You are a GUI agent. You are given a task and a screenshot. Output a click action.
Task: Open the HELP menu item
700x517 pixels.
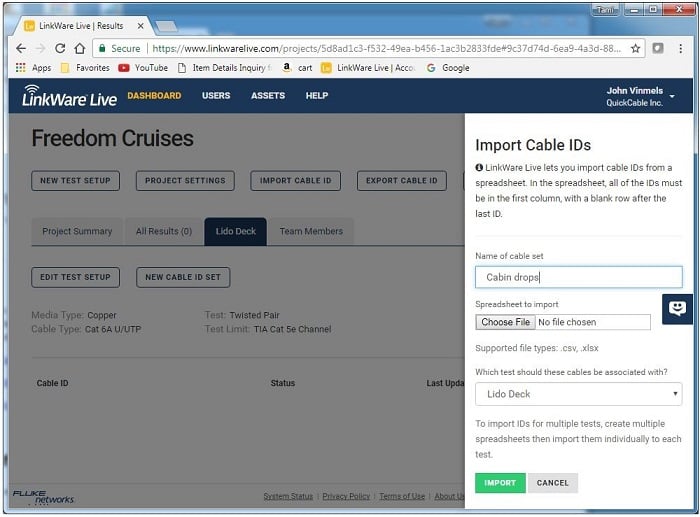click(317, 96)
